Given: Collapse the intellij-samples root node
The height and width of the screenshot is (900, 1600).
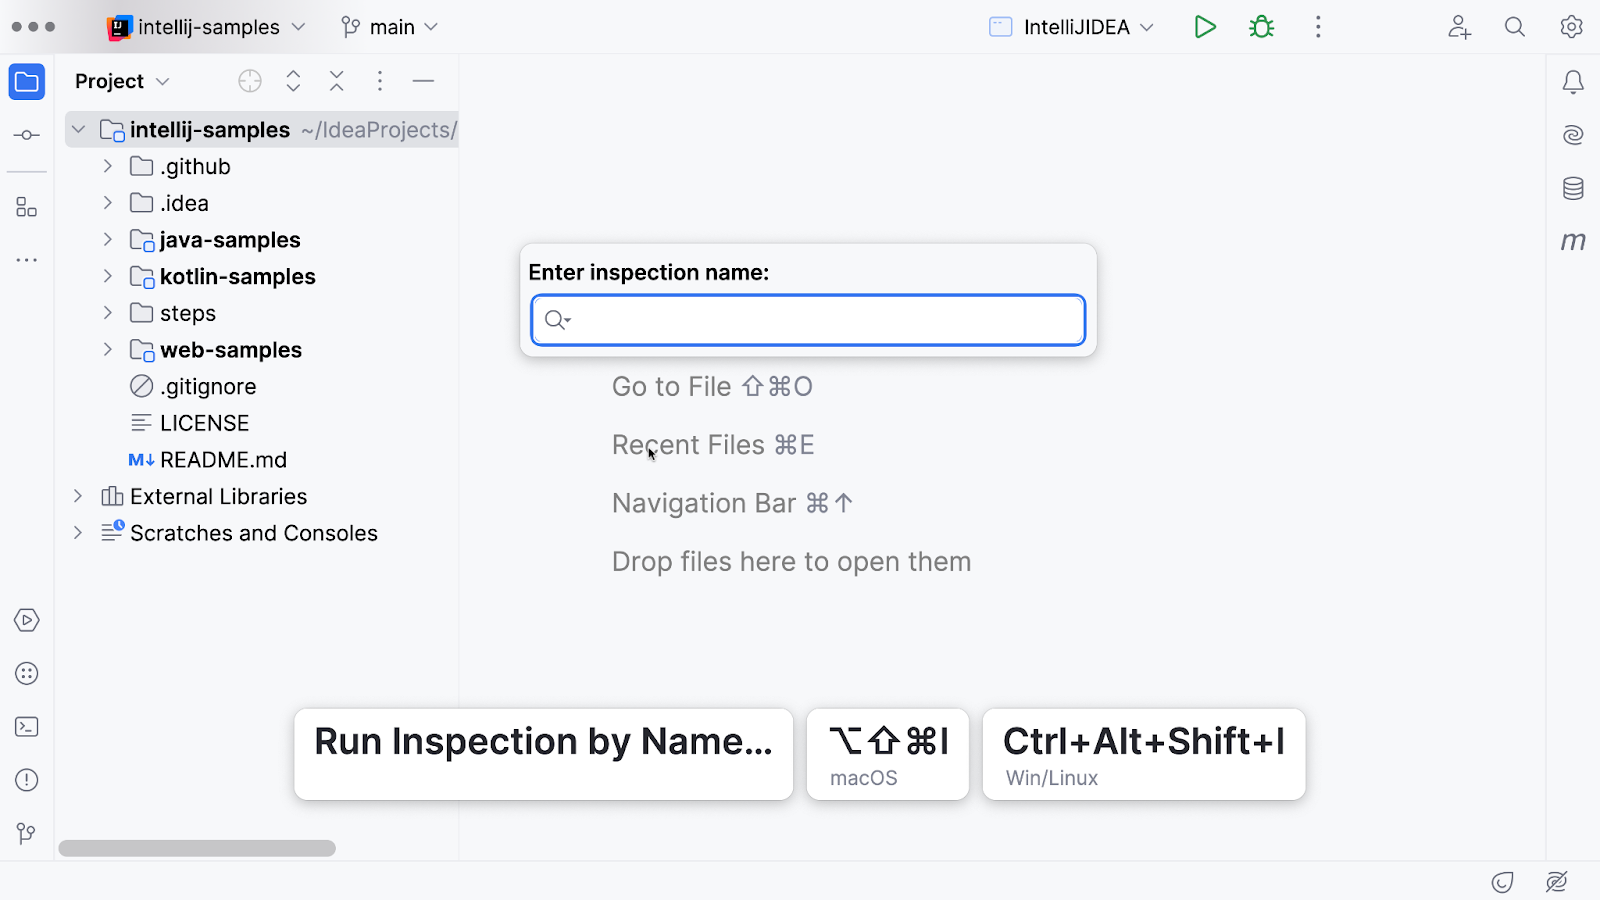Looking at the screenshot, I should [x=78, y=130].
